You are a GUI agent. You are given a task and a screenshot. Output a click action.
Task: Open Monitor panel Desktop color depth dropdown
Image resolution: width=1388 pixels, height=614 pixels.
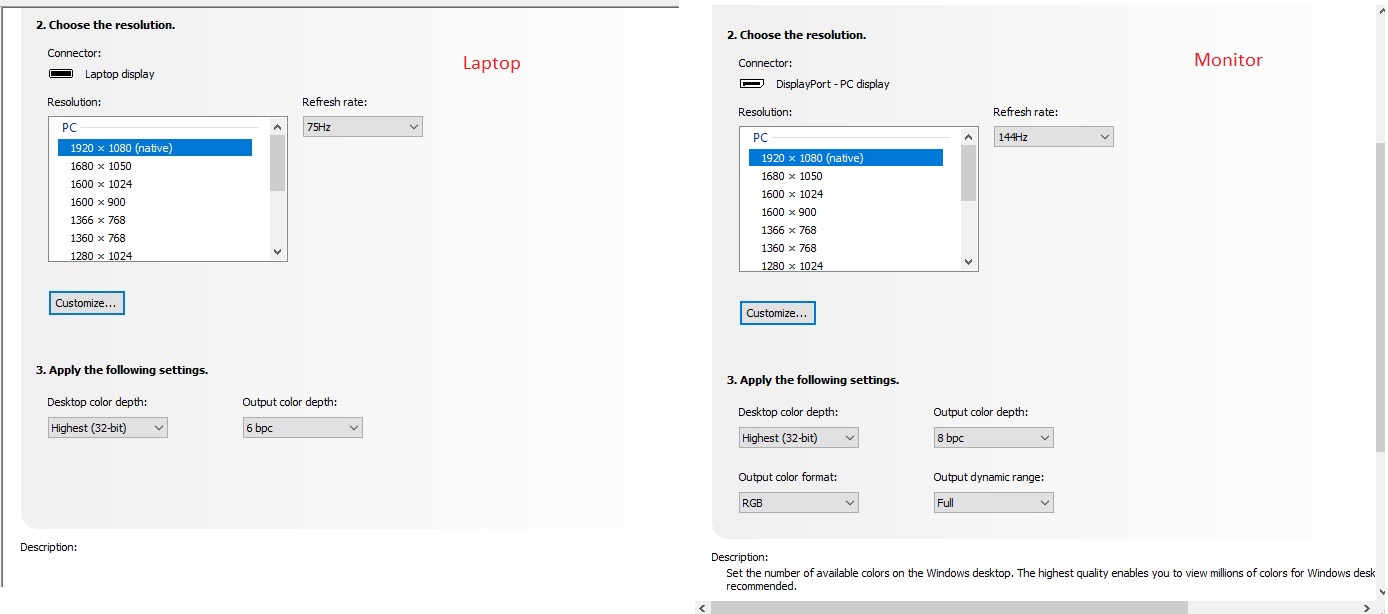click(799, 438)
